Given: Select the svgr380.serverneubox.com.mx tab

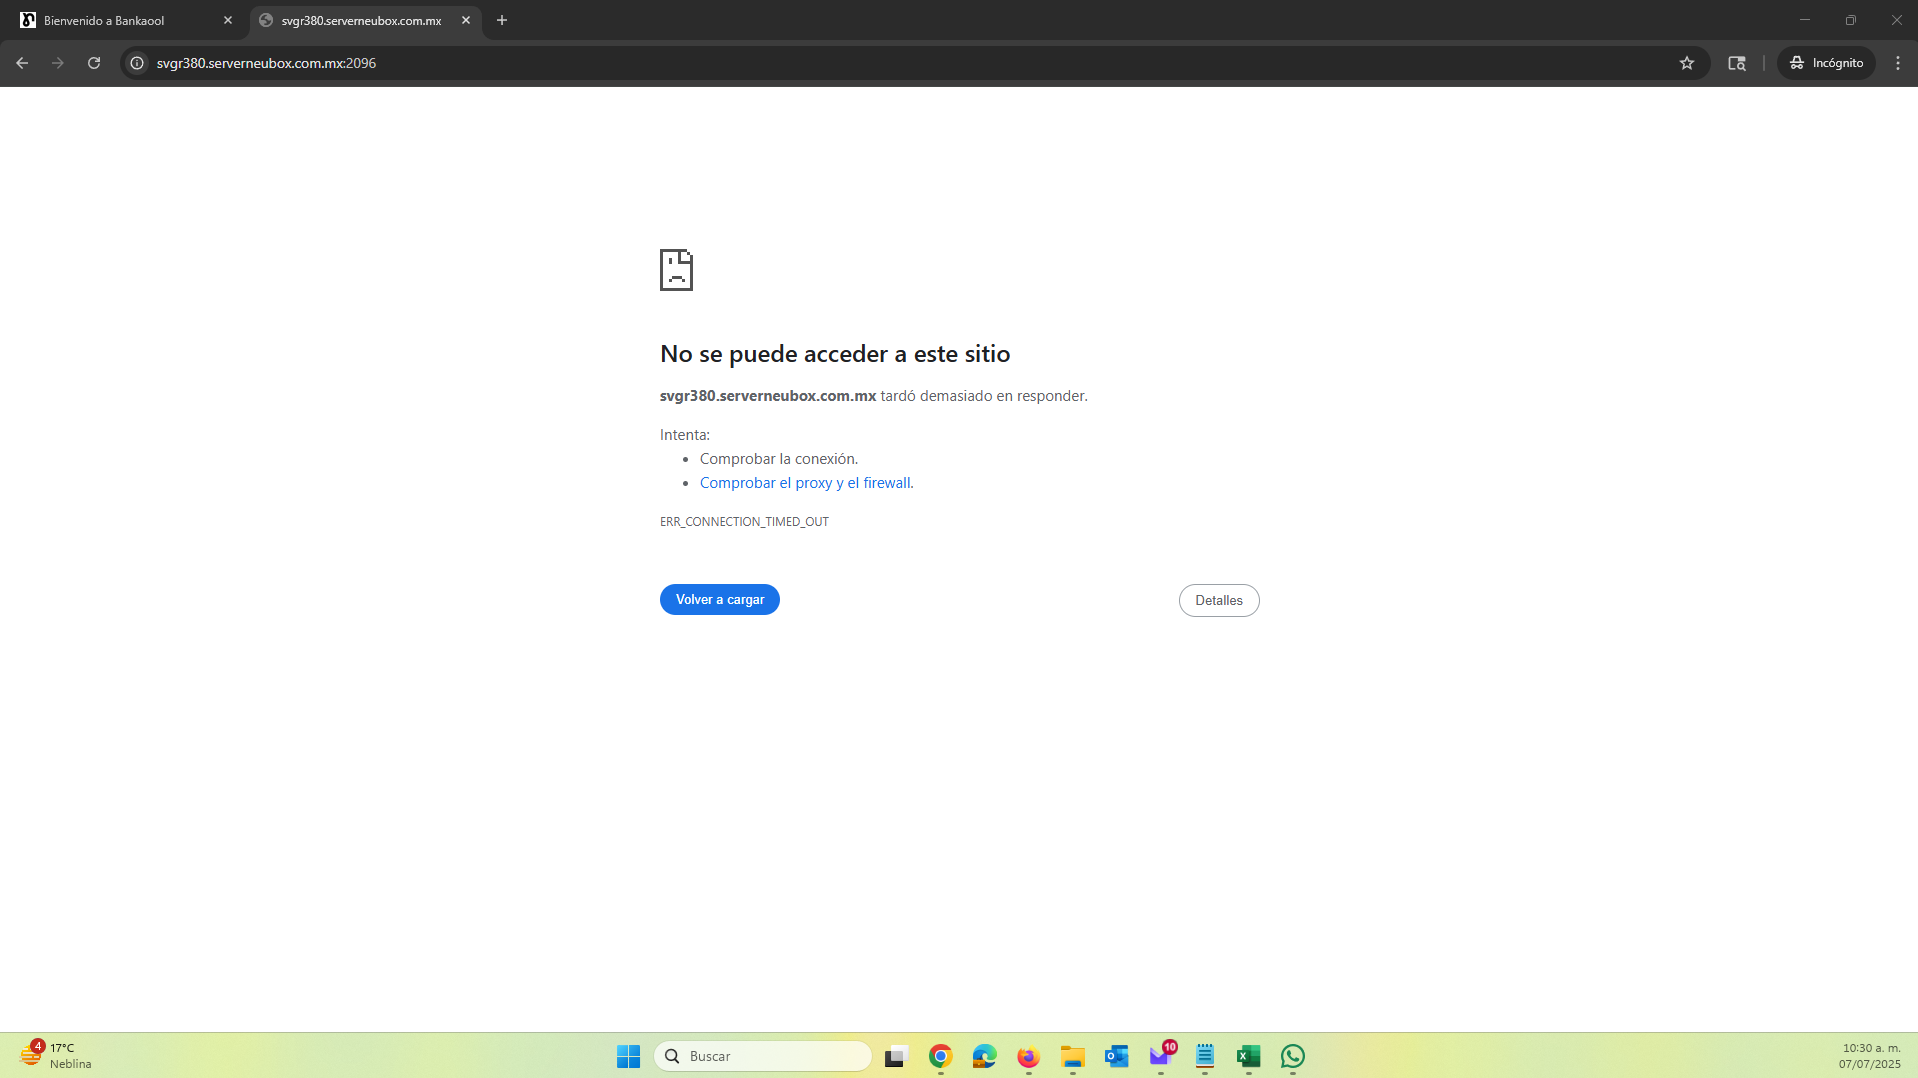Looking at the screenshot, I should pyautogui.click(x=360, y=20).
